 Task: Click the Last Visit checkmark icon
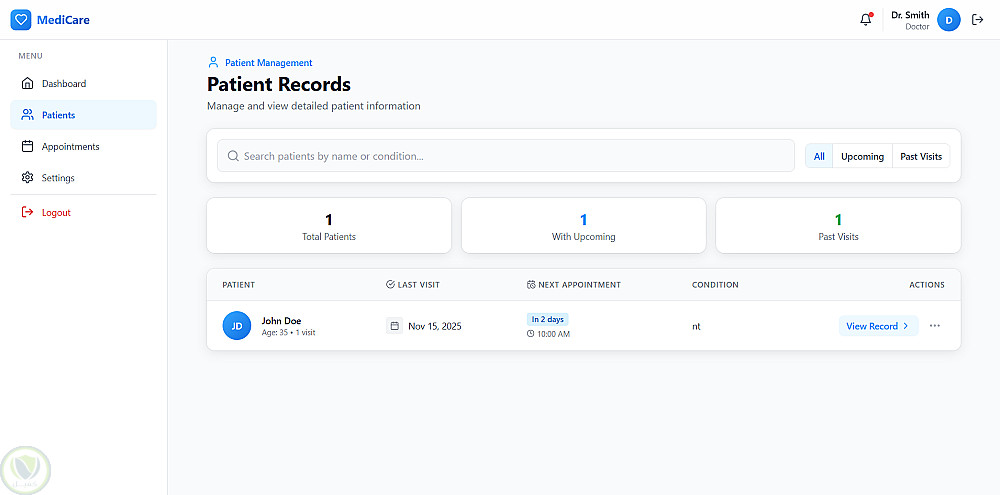click(390, 284)
